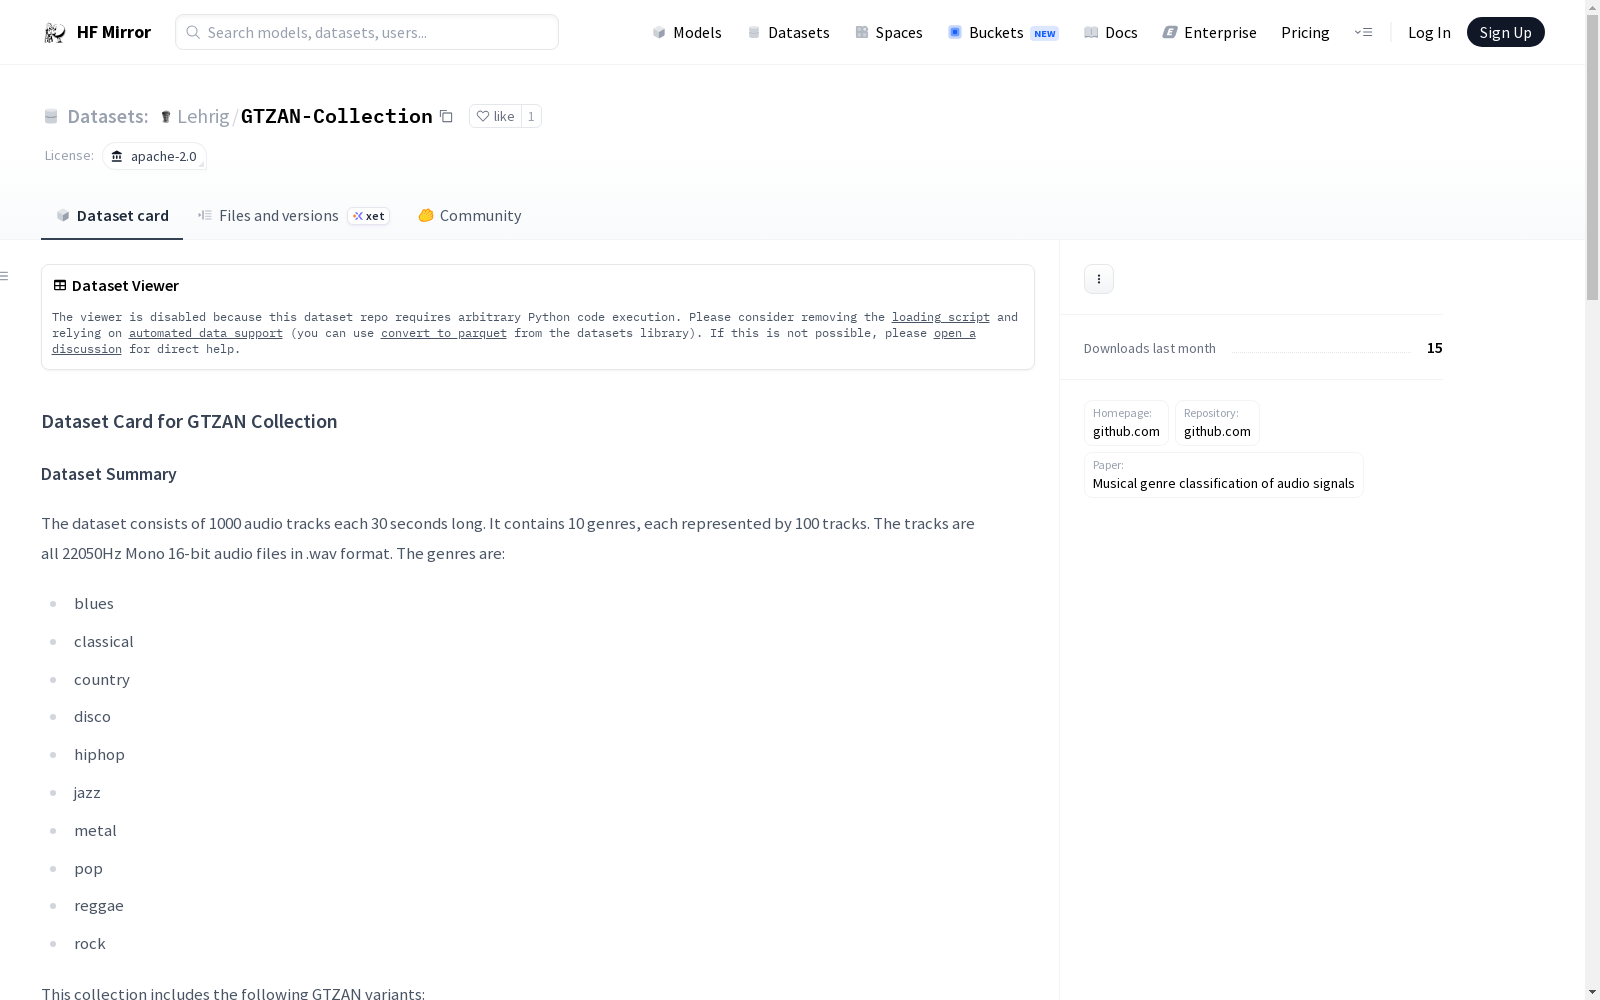Click the blues genre list item
The width and height of the screenshot is (1600, 1000).
click(x=94, y=604)
